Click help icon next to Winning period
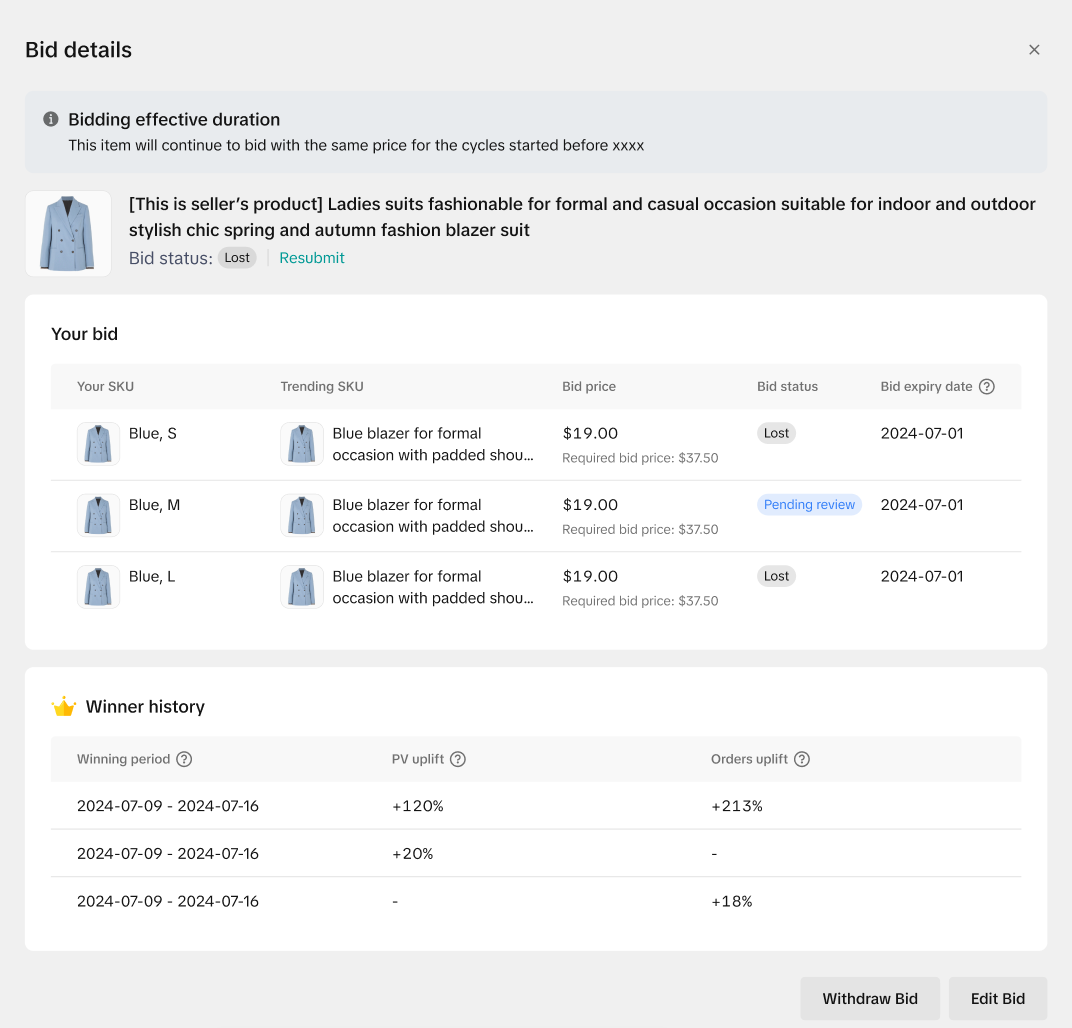 click(x=184, y=759)
